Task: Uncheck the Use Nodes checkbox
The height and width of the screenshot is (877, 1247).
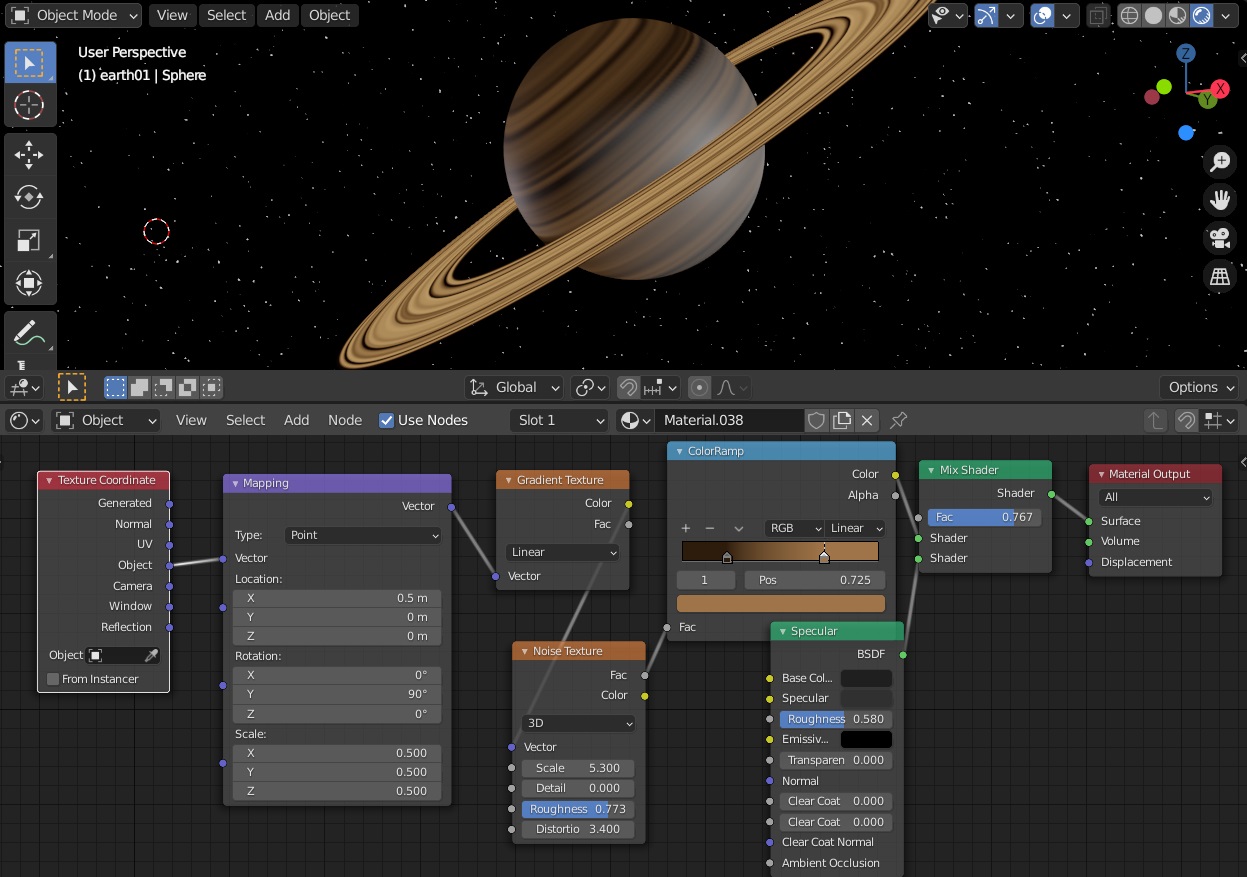Action: (x=387, y=420)
